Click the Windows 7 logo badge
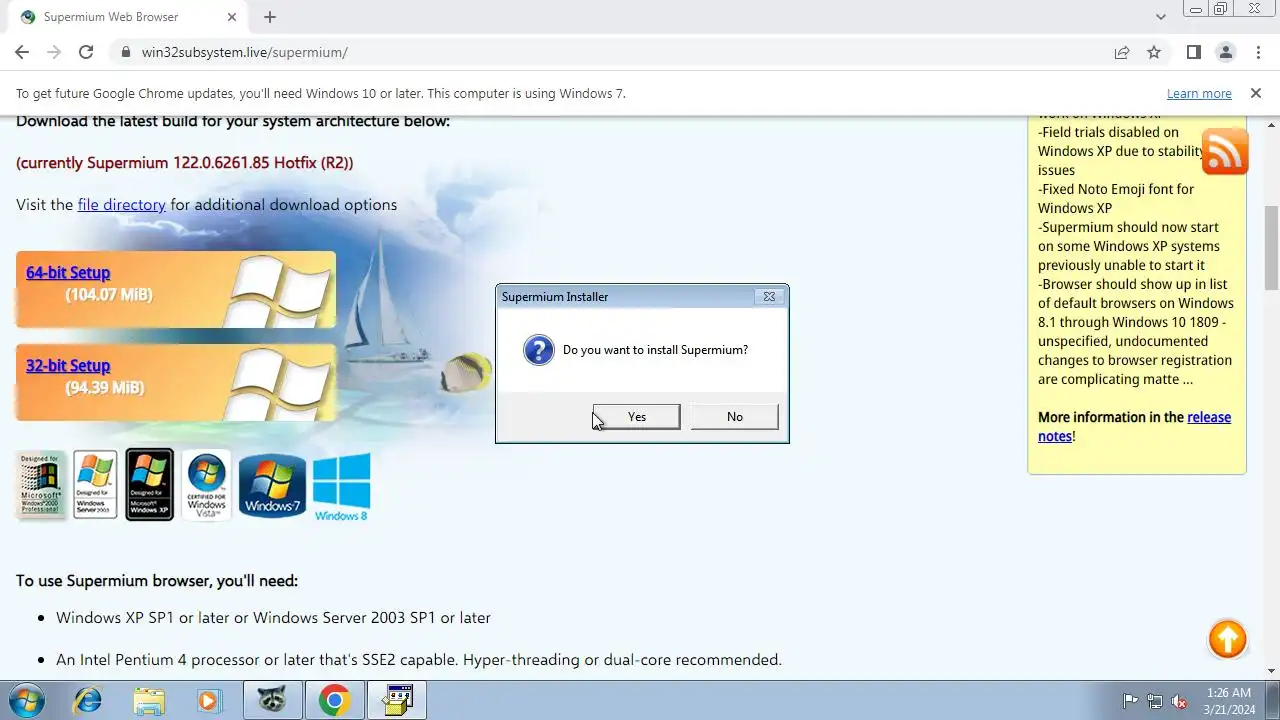The height and width of the screenshot is (720, 1280). point(272,485)
